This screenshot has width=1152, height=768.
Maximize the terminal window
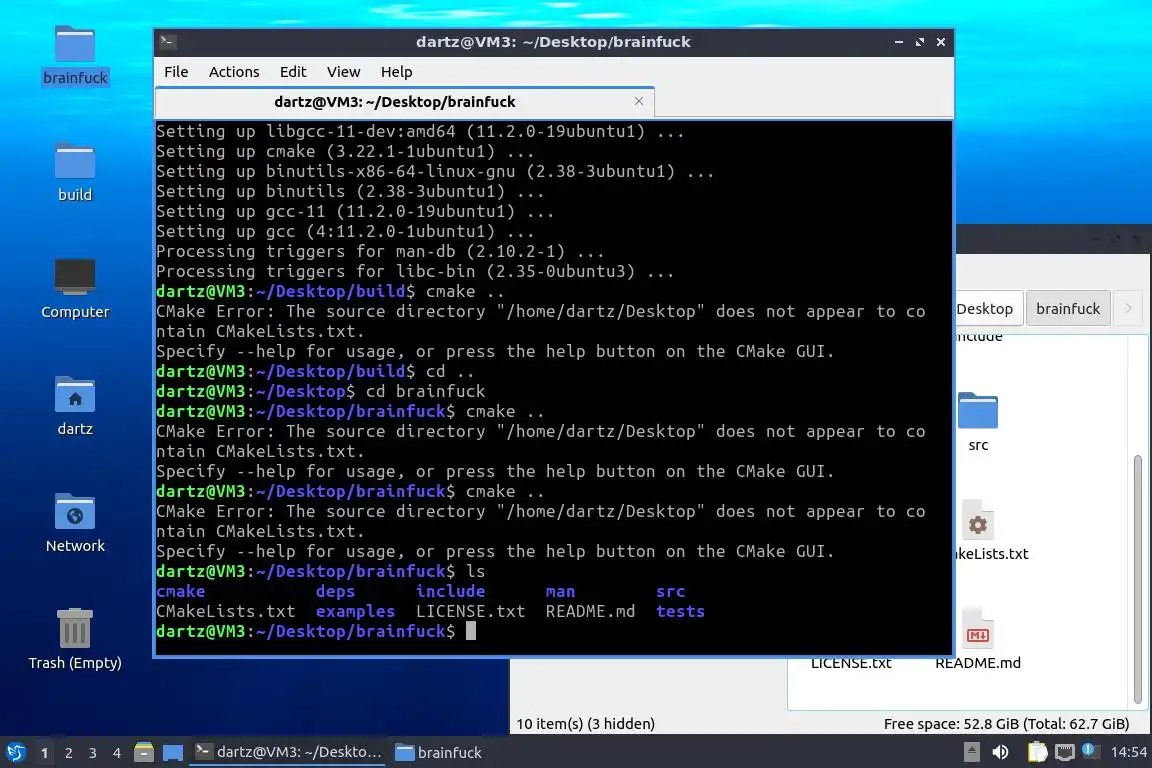pos(920,42)
